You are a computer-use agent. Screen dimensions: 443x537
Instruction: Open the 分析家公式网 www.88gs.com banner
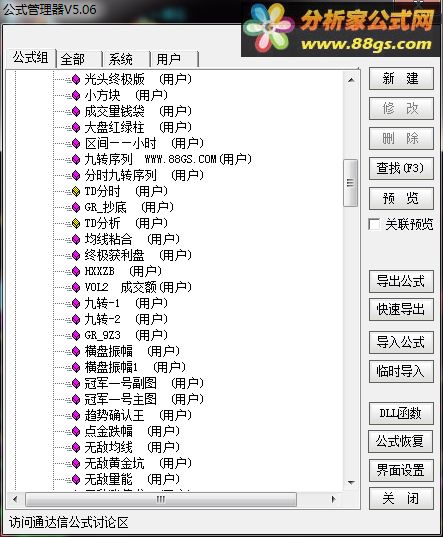click(340, 29)
